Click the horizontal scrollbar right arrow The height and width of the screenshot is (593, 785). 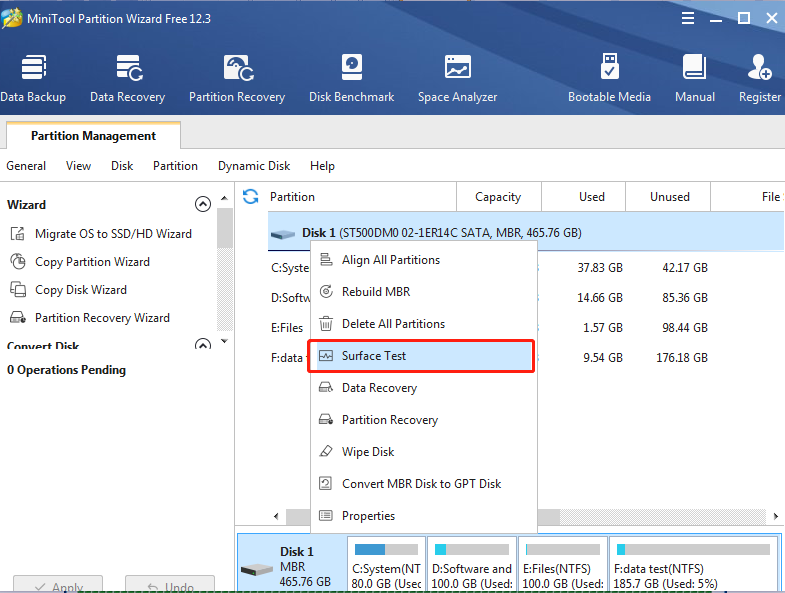[x=775, y=516]
